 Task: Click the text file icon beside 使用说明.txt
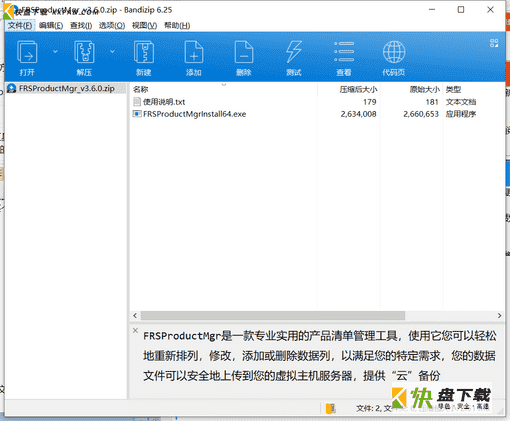point(137,102)
